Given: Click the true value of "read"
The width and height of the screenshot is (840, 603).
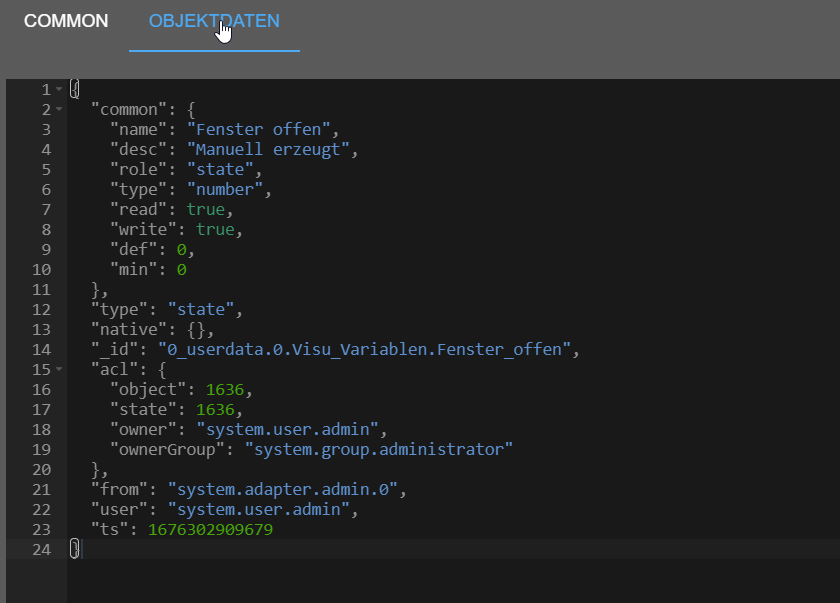Looking at the screenshot, I should tap(207, 209).
